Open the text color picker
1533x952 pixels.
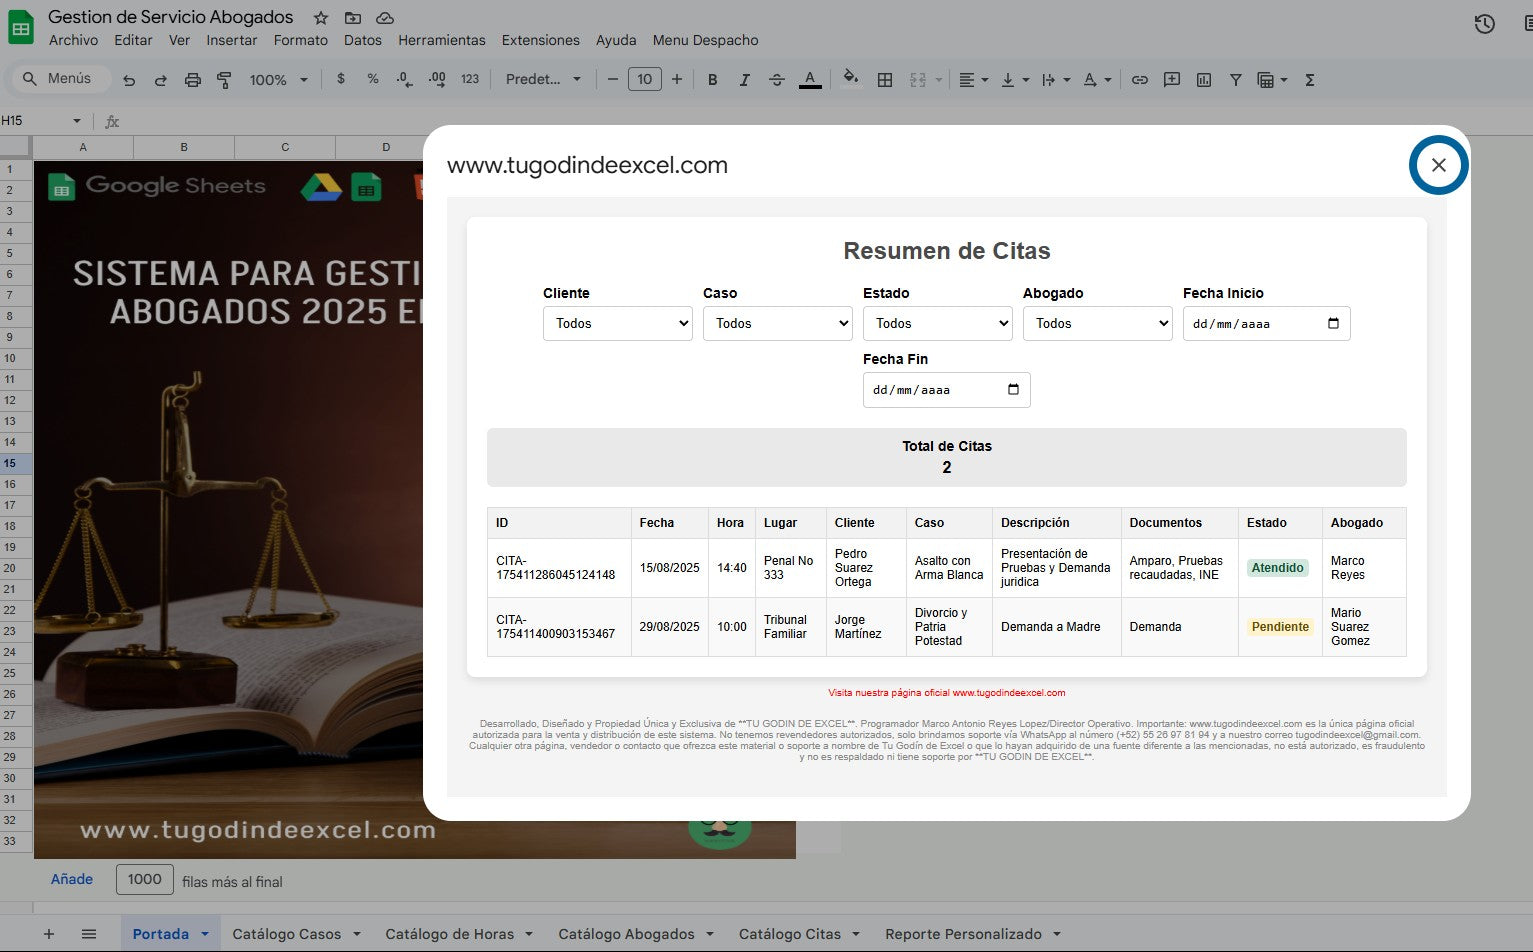810,80
